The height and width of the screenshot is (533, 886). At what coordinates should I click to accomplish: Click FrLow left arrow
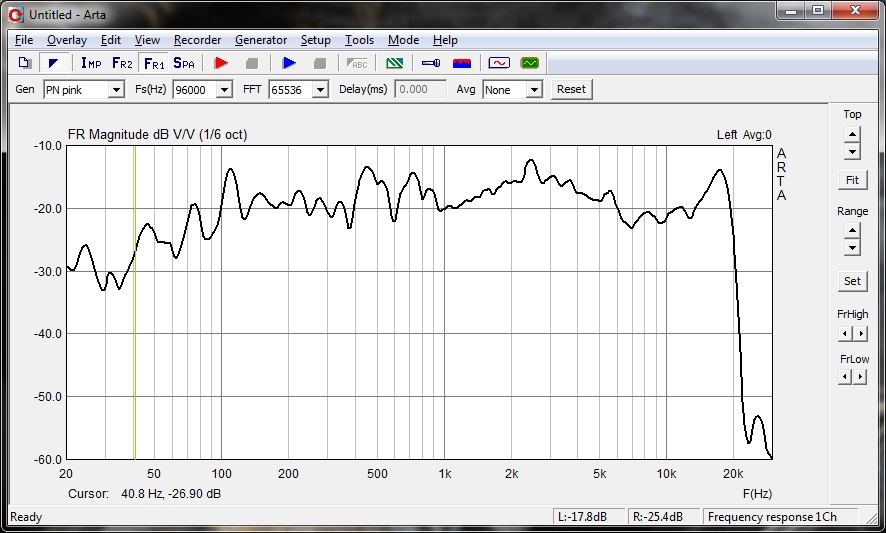[845, 376]
